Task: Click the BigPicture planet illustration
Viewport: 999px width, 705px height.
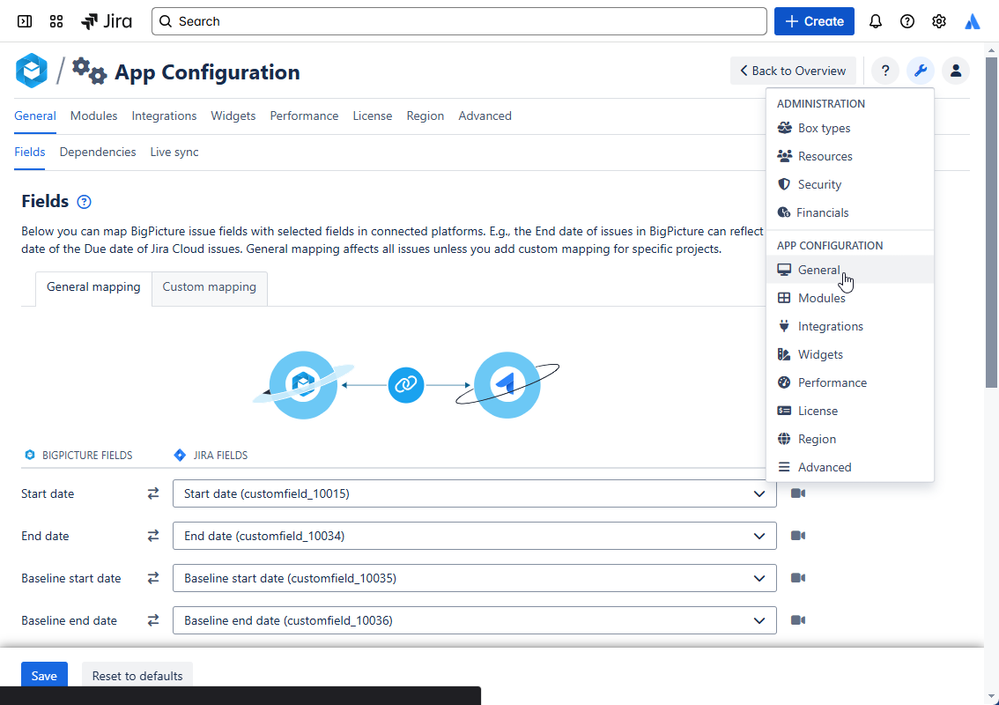Action: click(x=303, y=385)
